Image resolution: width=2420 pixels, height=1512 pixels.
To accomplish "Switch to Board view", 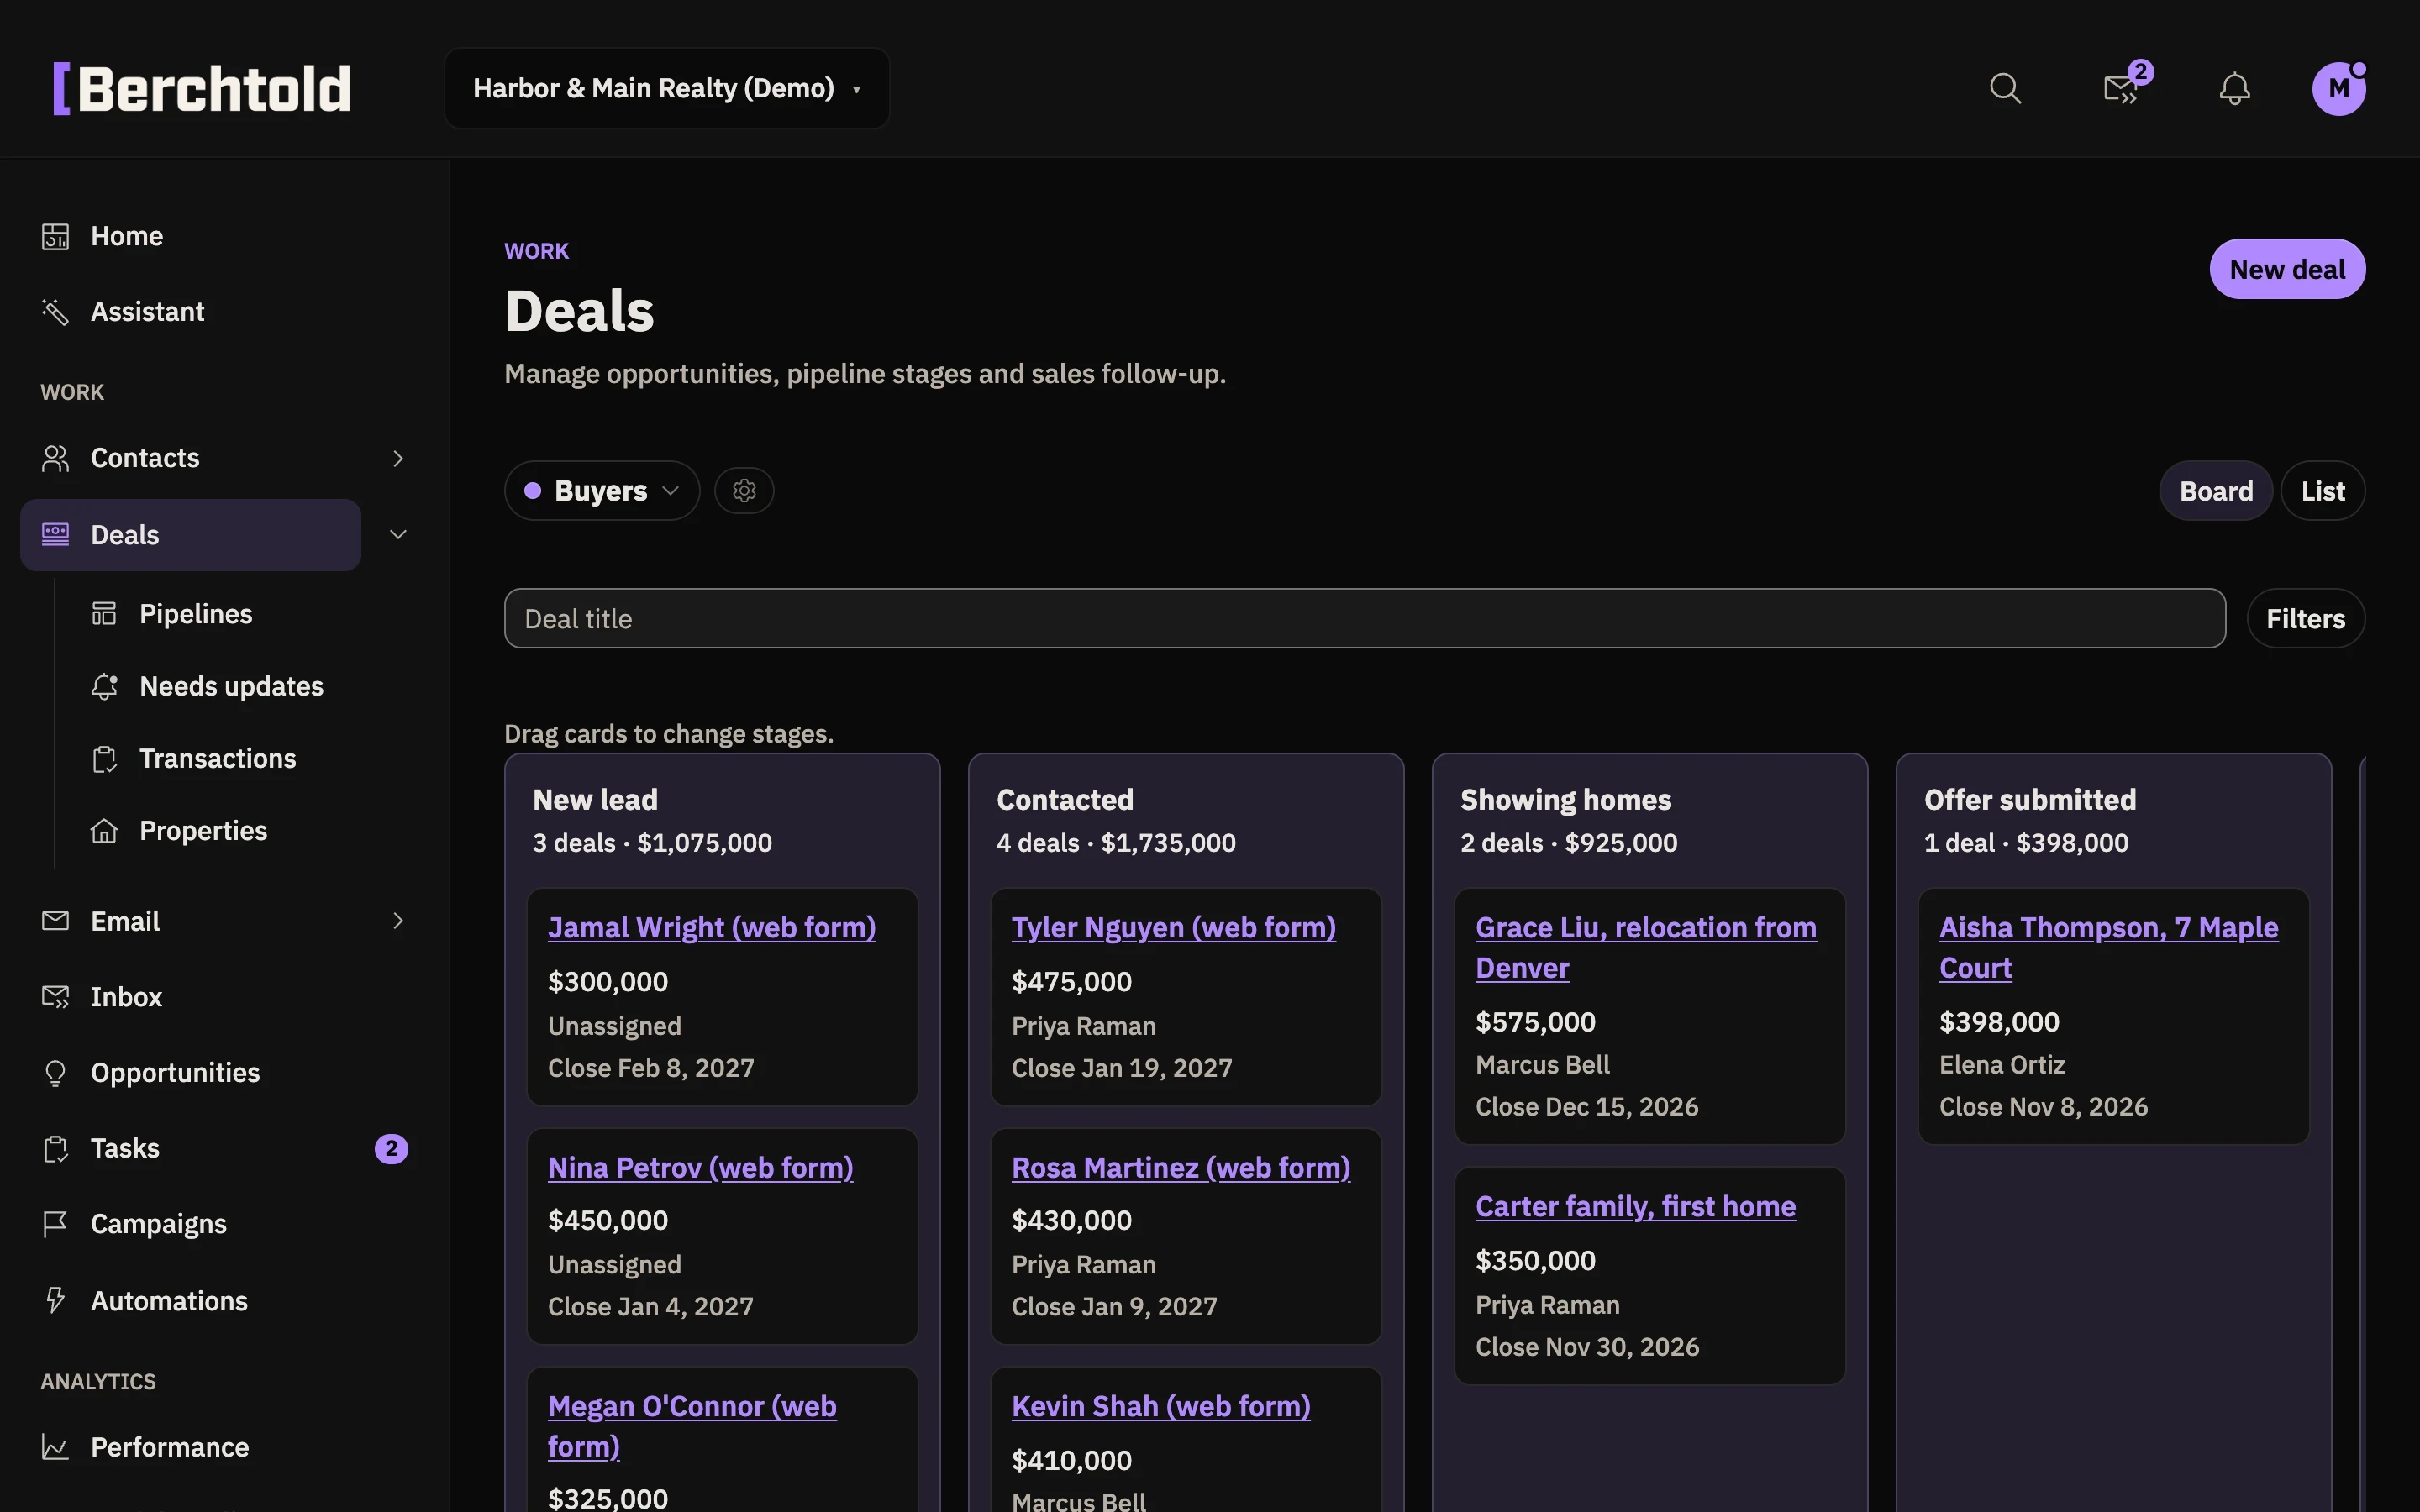I will pos(2216,491).
